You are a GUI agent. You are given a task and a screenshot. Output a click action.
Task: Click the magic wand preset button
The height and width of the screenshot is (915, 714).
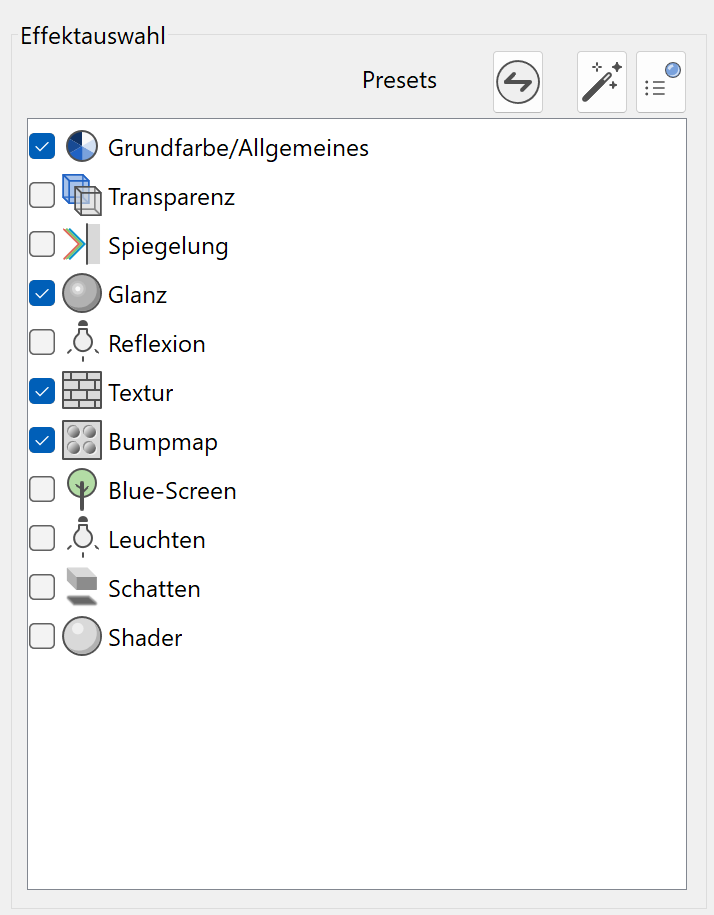(x=602, y=82)
